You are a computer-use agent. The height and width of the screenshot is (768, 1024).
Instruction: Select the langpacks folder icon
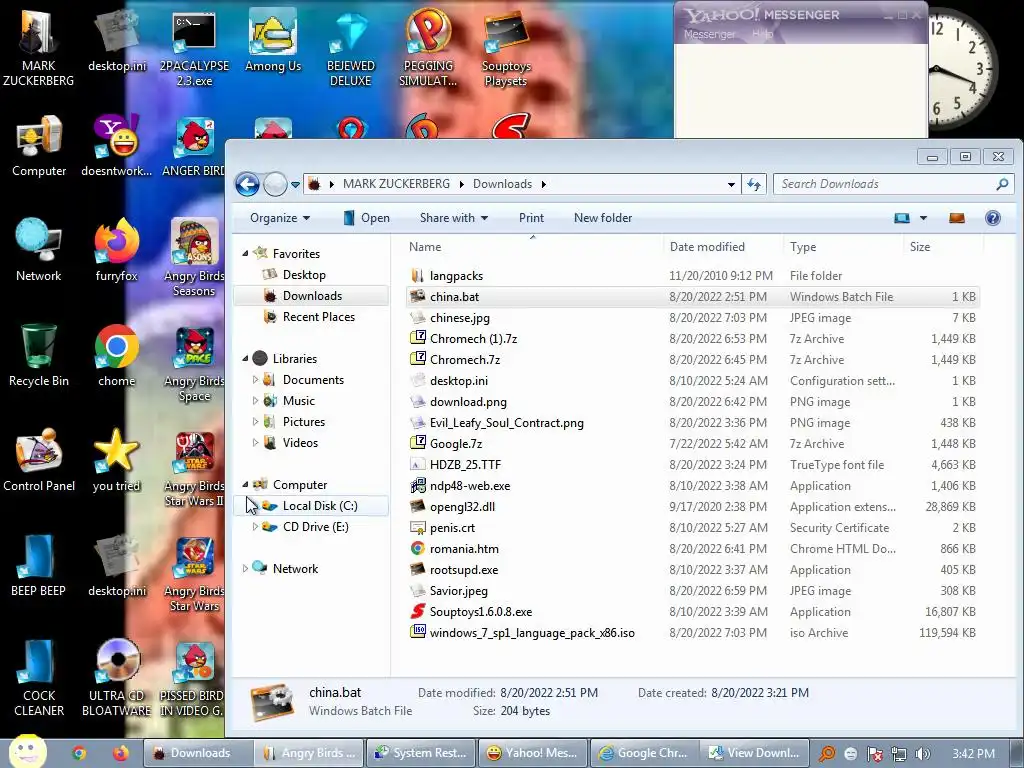417,276
